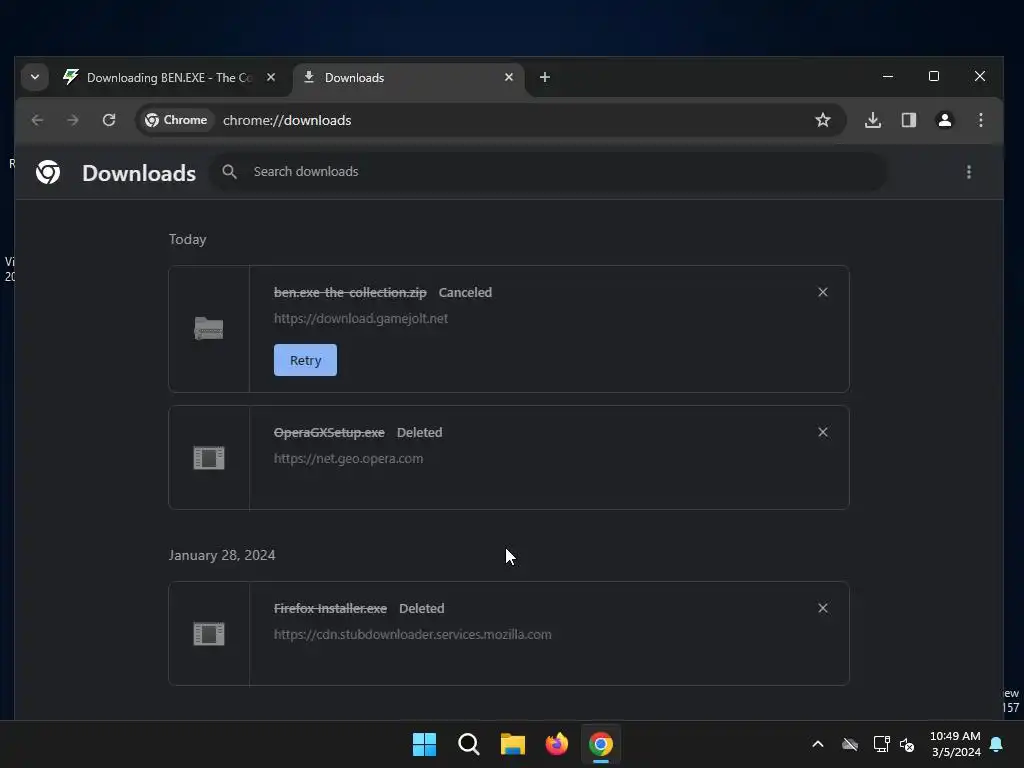Viewport: 1024px width, 768px height.
Task: Open the profile avatar menu
Action: [945, 120]
